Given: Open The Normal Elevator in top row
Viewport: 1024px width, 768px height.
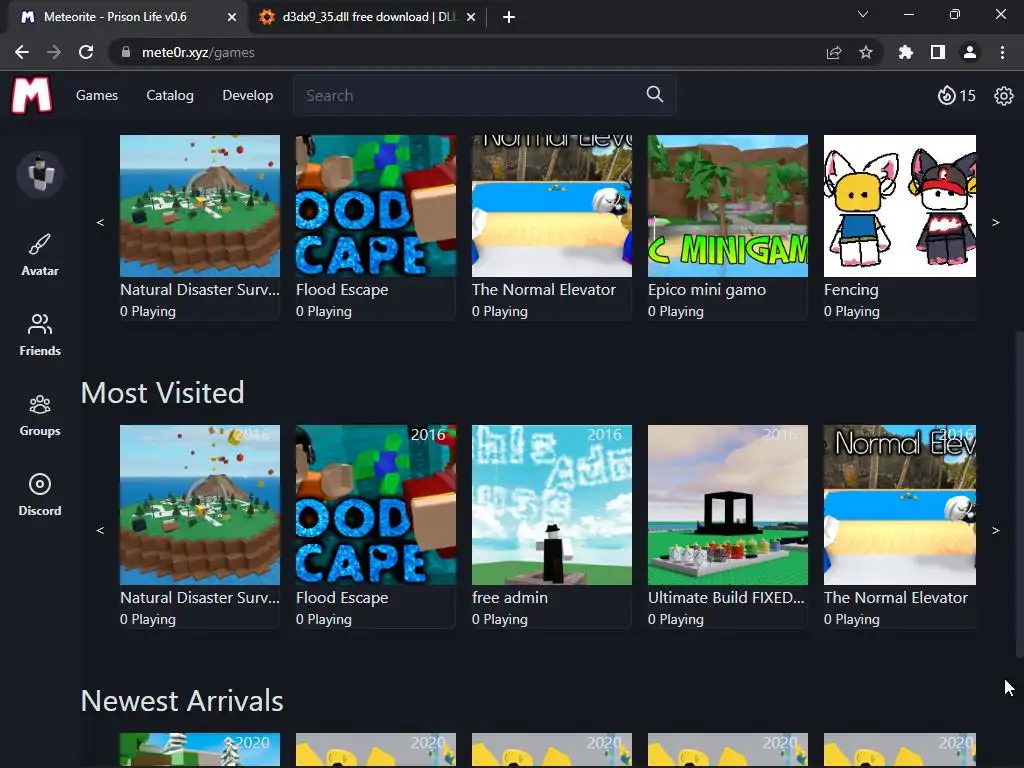Looking at the screenshot, I should pyautogui.click(x=552, y=206).
